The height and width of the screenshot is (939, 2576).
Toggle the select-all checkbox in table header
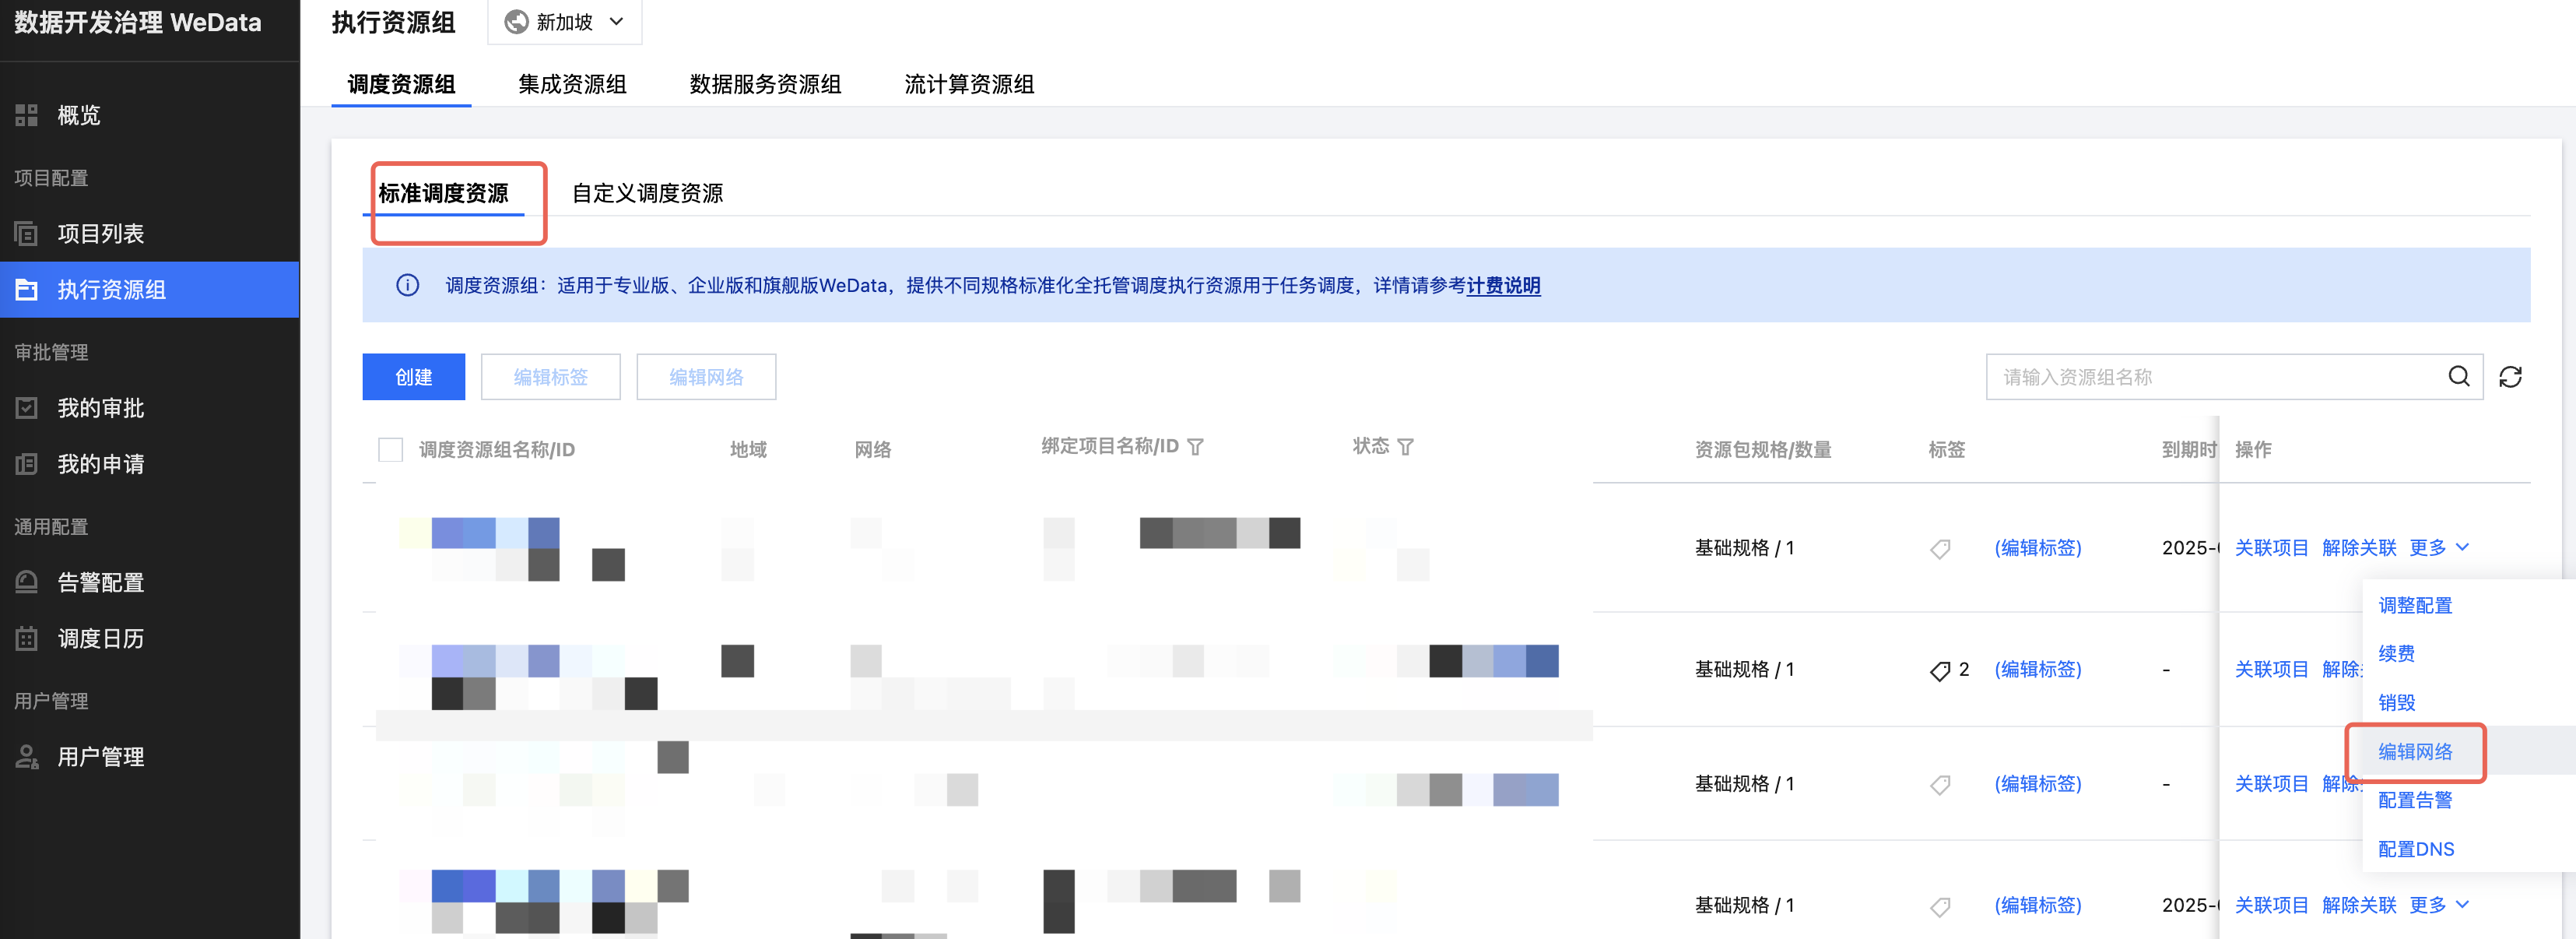point(390,450)
